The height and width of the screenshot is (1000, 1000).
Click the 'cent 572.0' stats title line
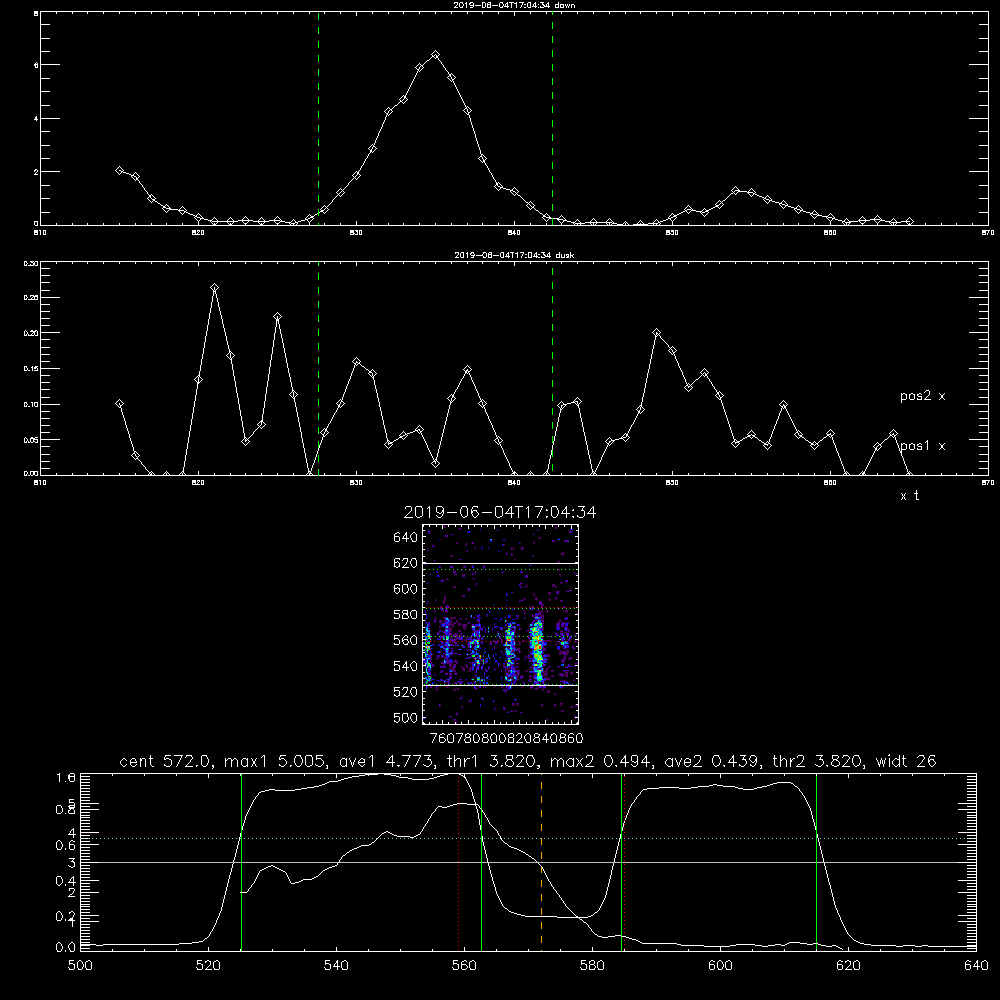tap(528, 761)
